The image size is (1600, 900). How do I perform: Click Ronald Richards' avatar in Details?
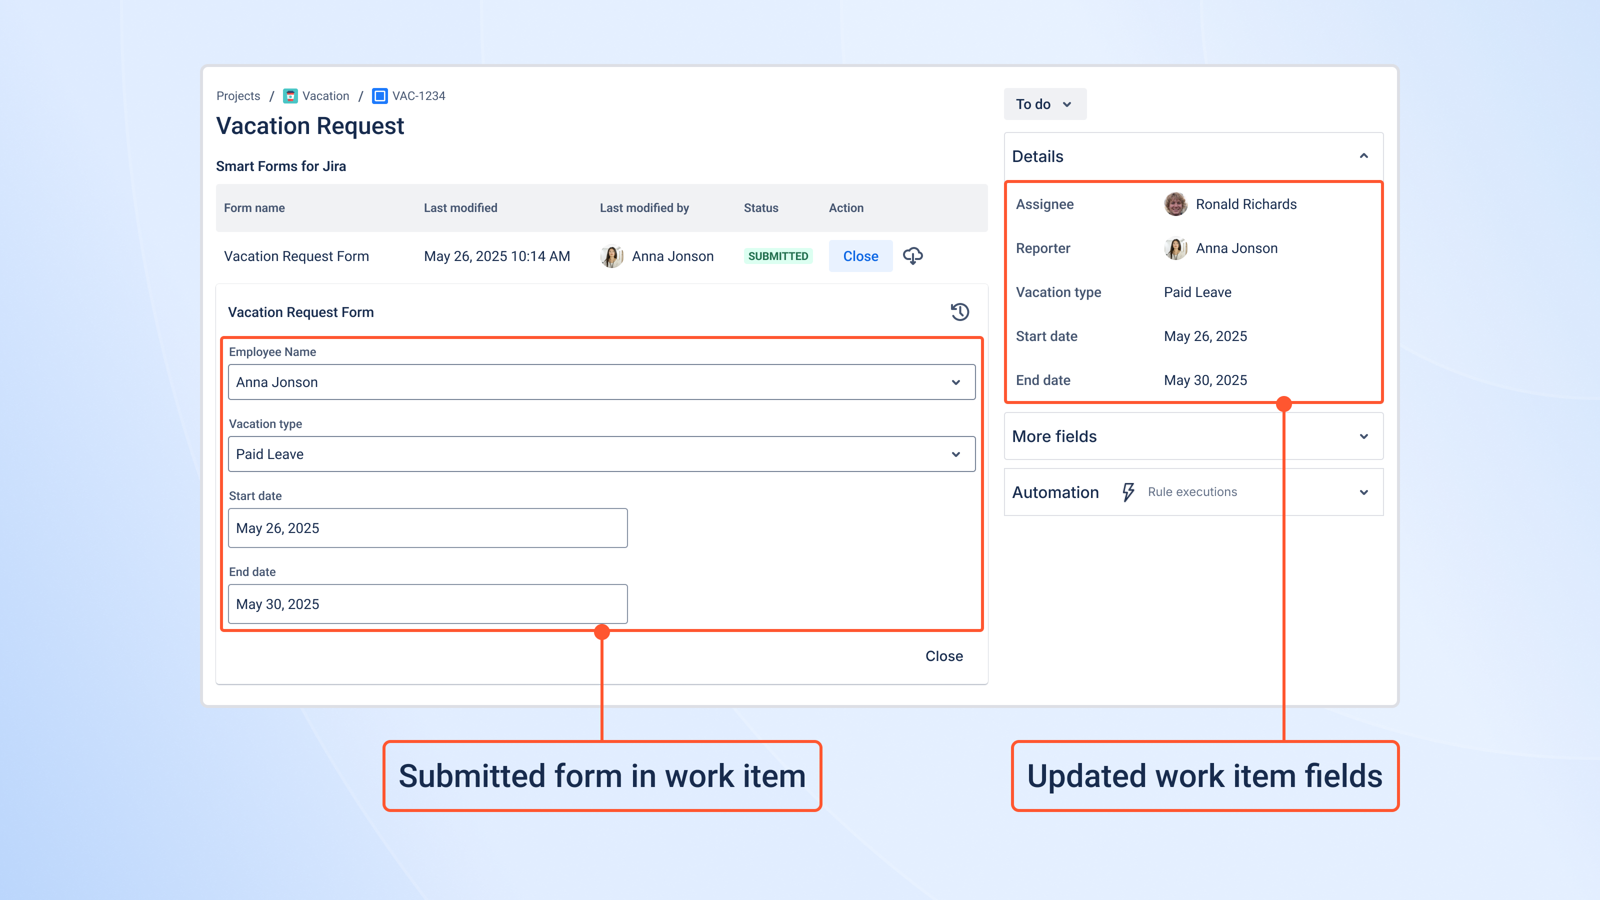(x=1176, y=204)
